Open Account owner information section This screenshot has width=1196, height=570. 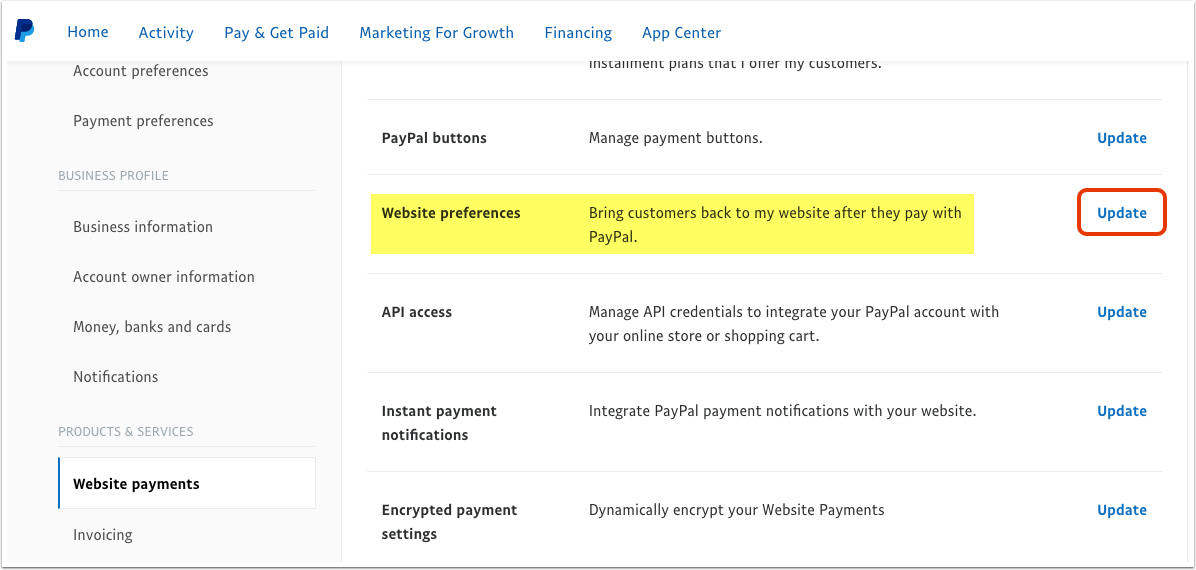point(164,277)
